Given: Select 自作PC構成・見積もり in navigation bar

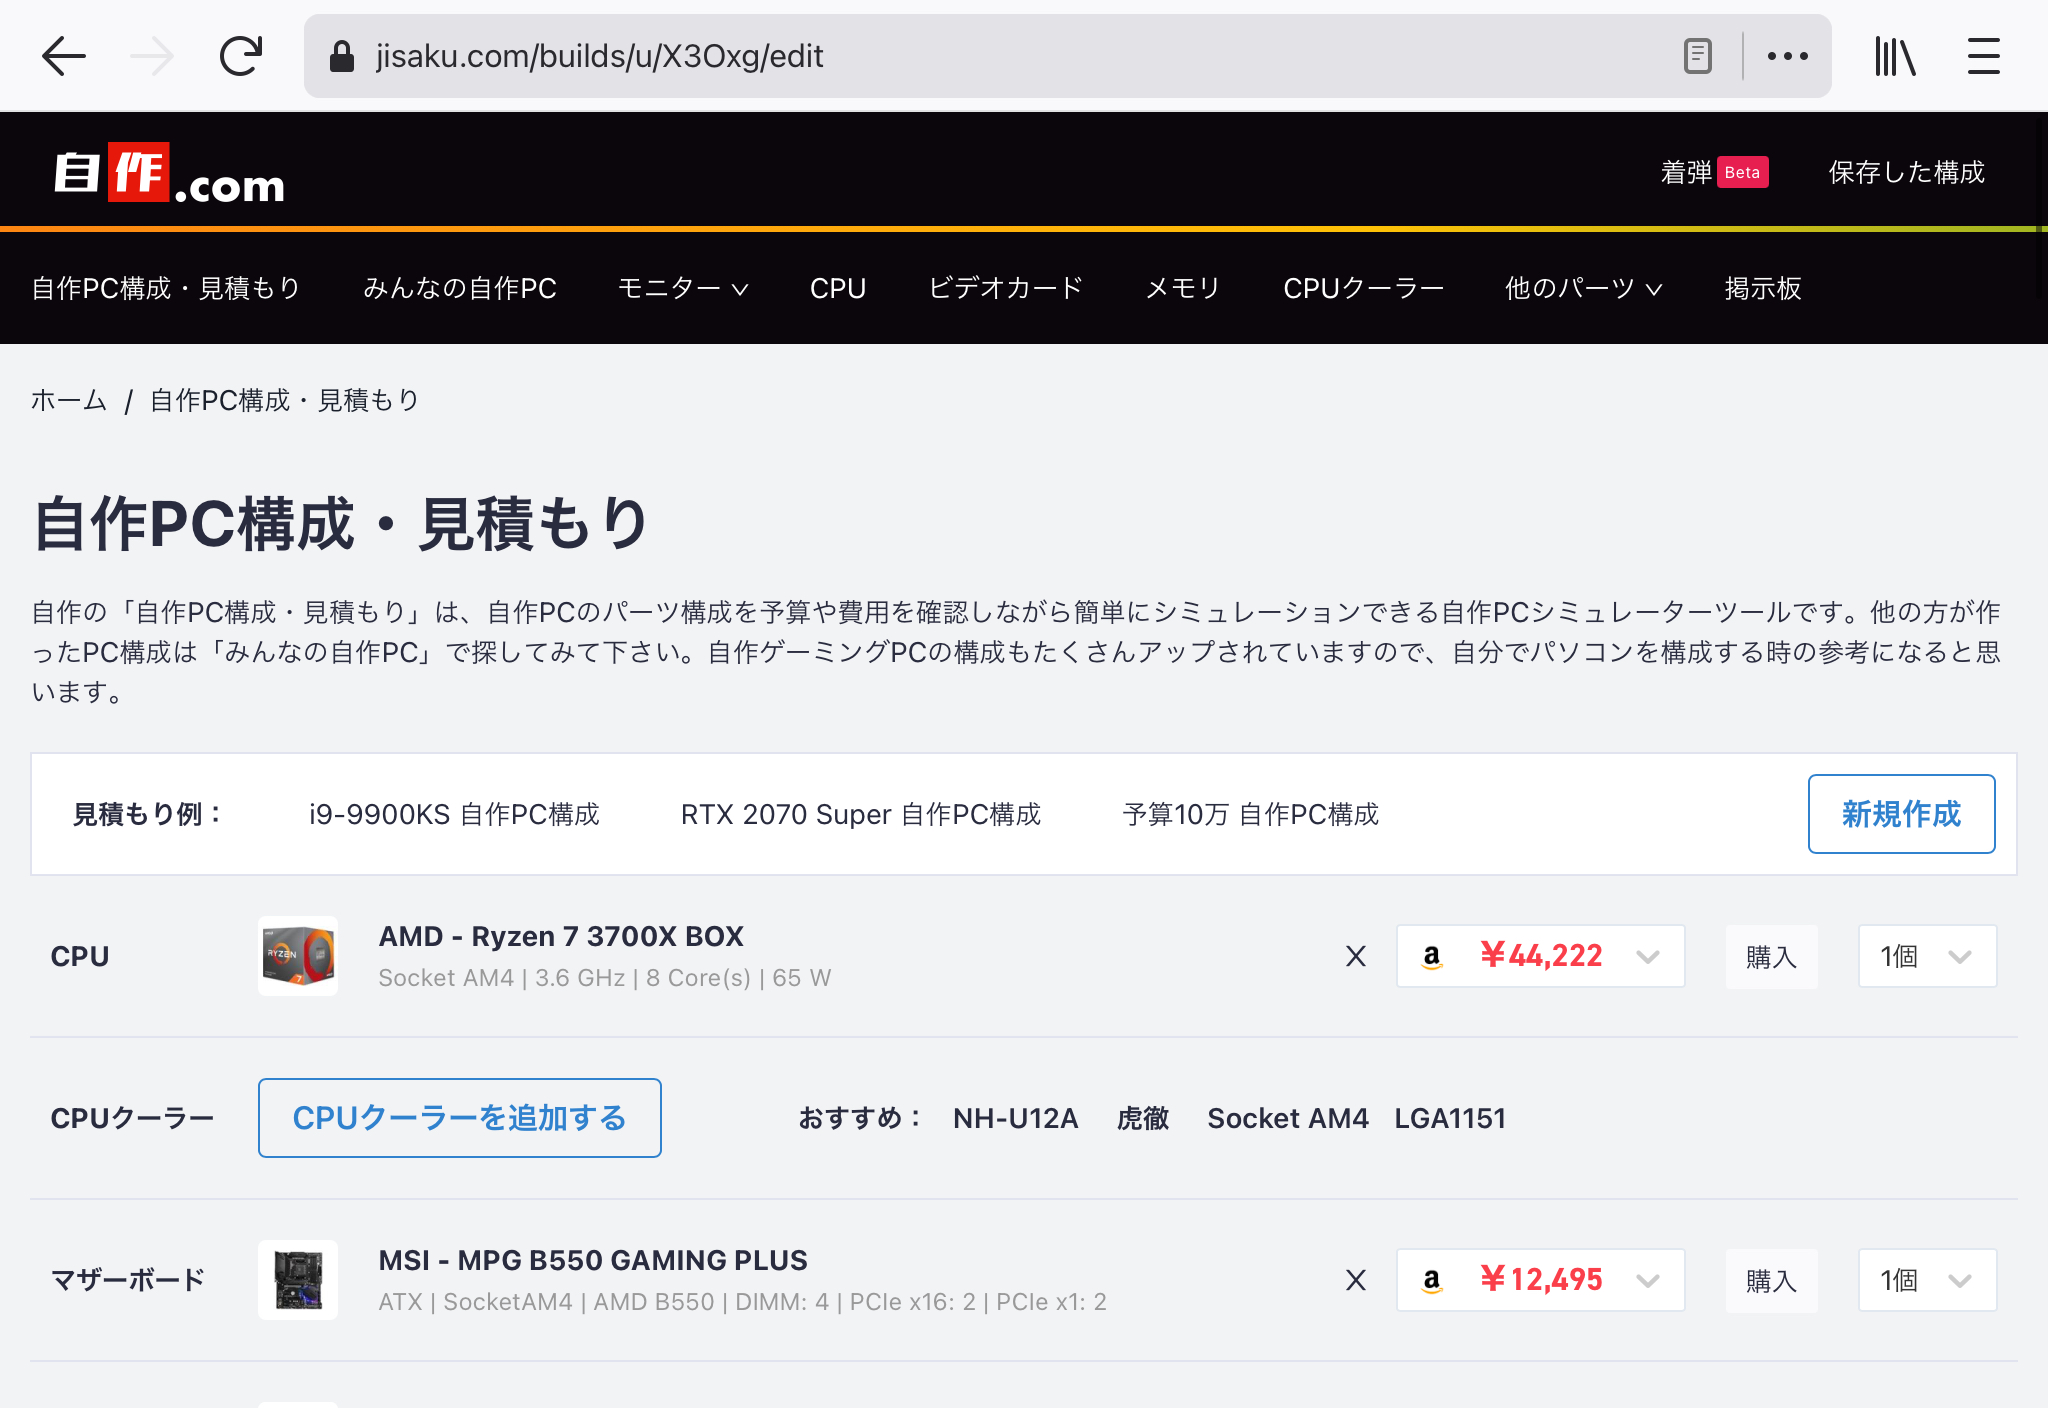Looking at the screenshot, I should (x=166, y=288).
